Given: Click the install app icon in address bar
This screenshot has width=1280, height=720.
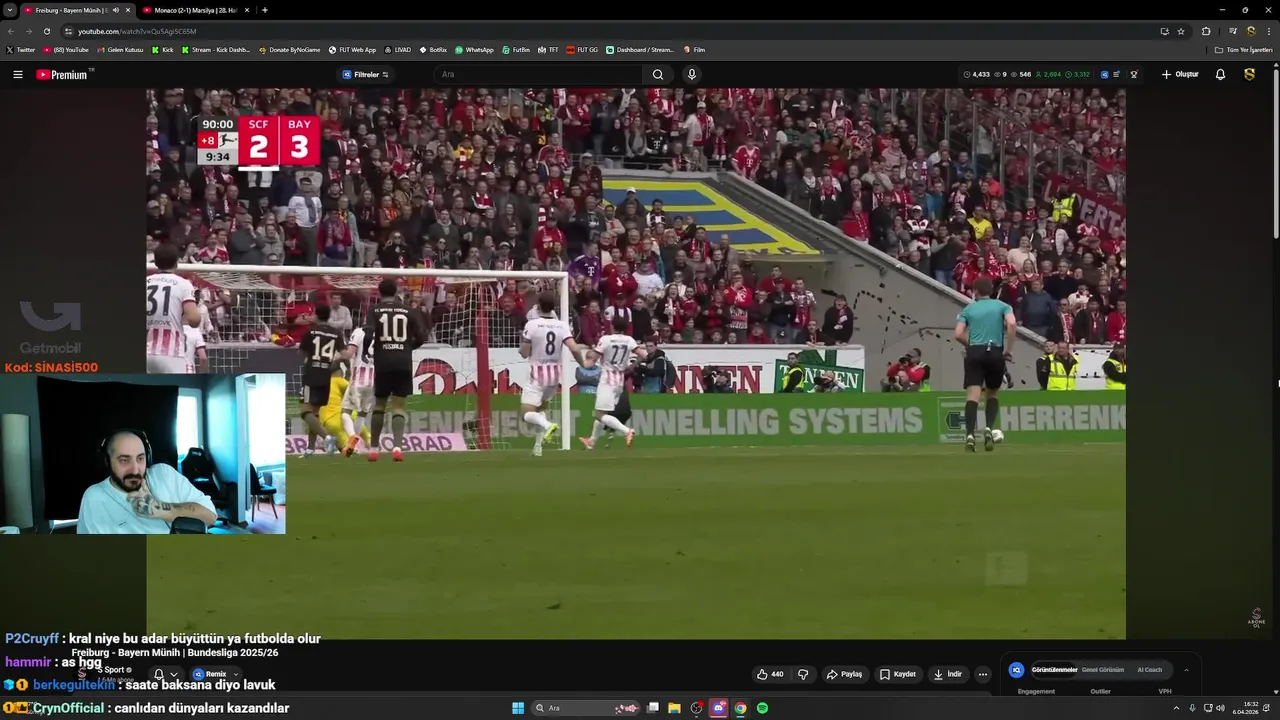Looking at the screenshot, I should click(x=1164, y=31).
